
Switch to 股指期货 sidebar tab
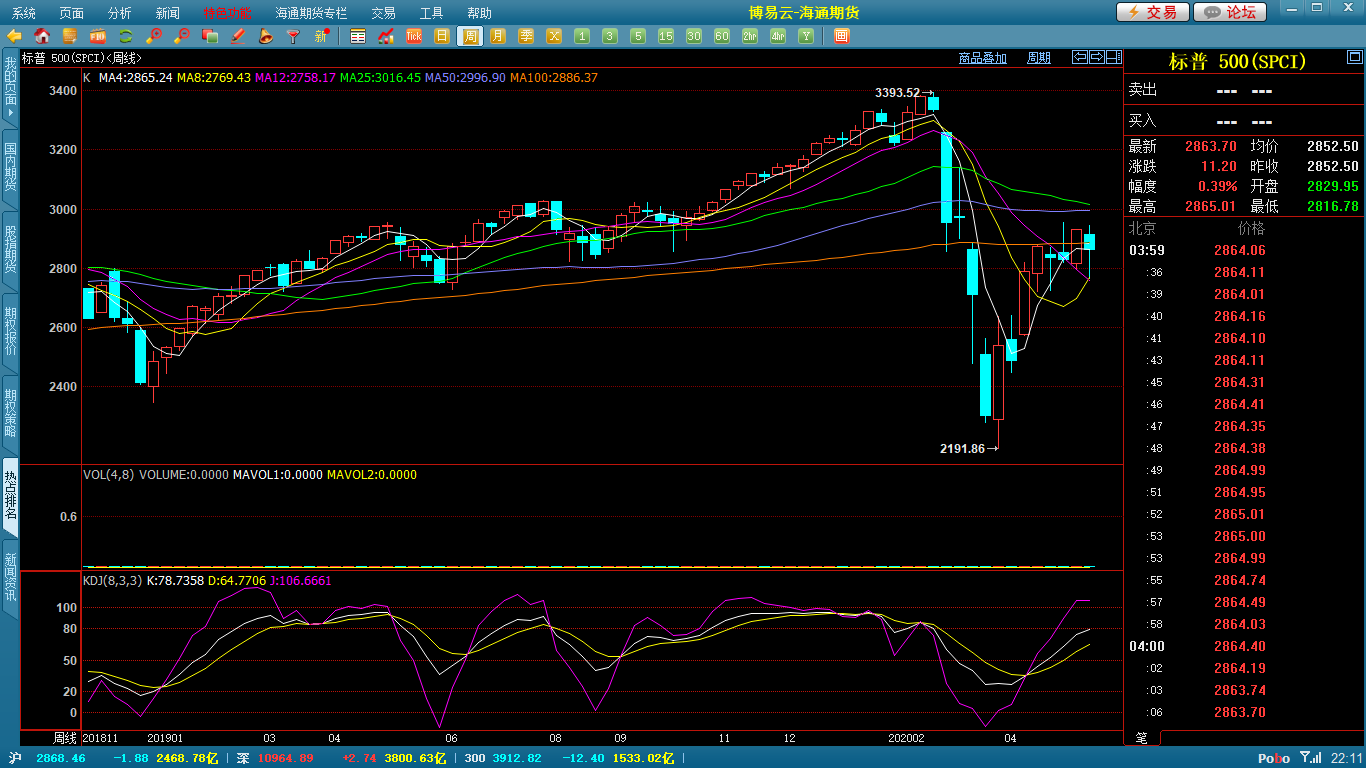(x=10, y=249)
